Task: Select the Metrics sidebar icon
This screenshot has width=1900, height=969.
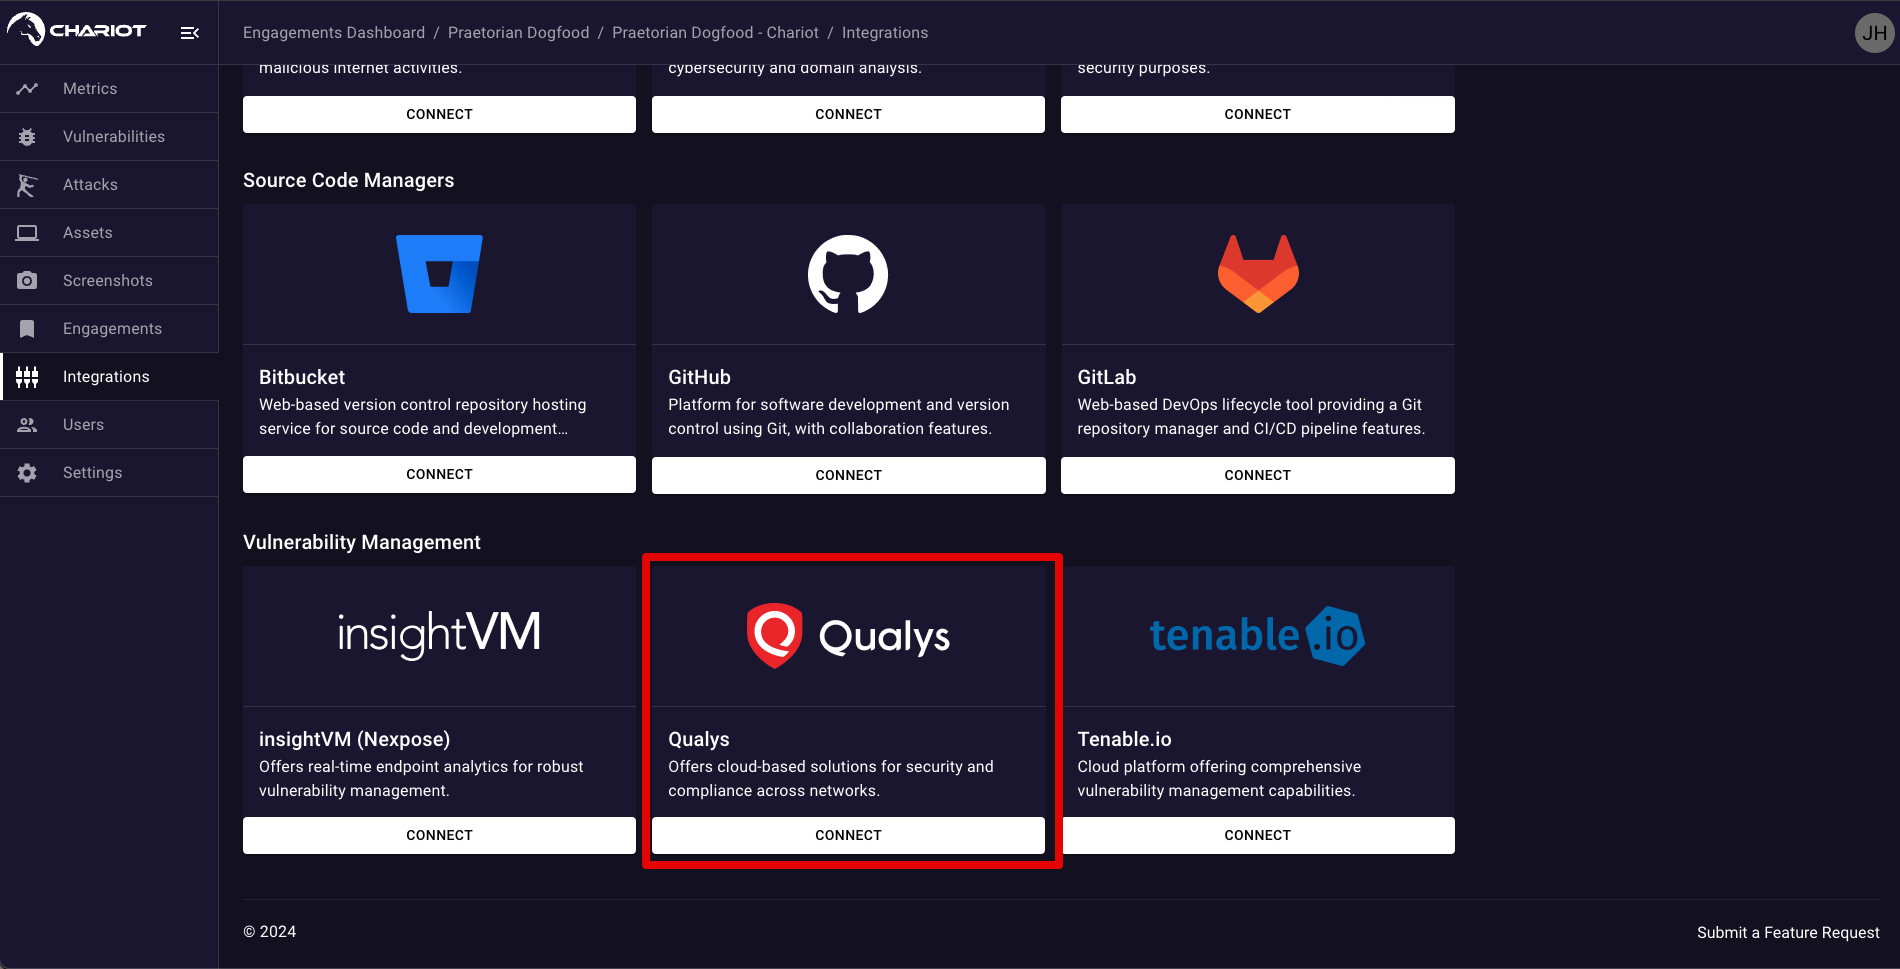Action: click(x=27, y=88)
